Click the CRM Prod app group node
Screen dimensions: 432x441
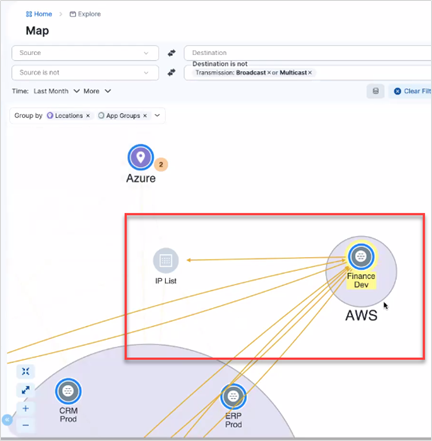coord(68,391)
